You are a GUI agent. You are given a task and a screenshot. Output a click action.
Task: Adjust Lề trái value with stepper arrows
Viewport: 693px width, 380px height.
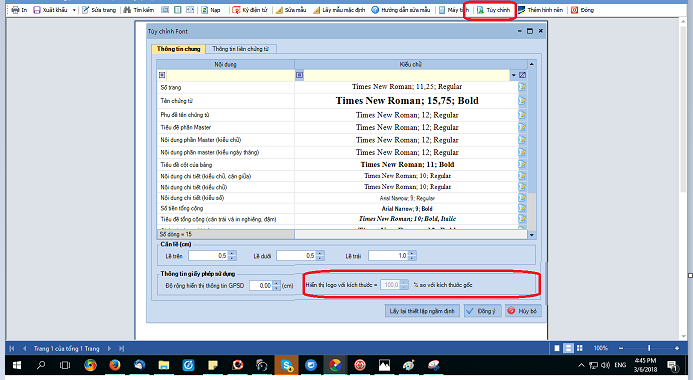[412, 256]
